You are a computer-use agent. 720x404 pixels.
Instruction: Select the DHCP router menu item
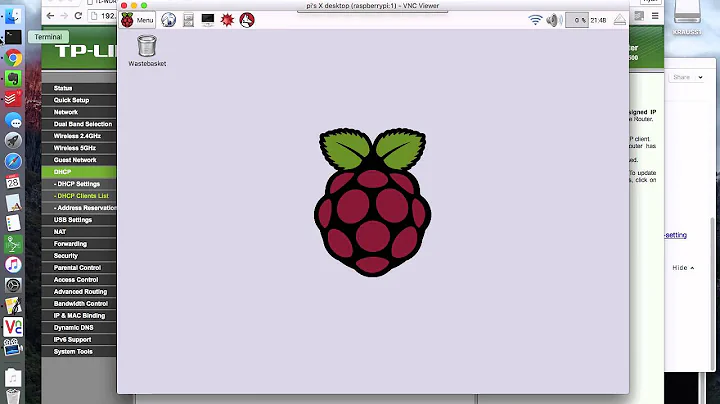79,172
